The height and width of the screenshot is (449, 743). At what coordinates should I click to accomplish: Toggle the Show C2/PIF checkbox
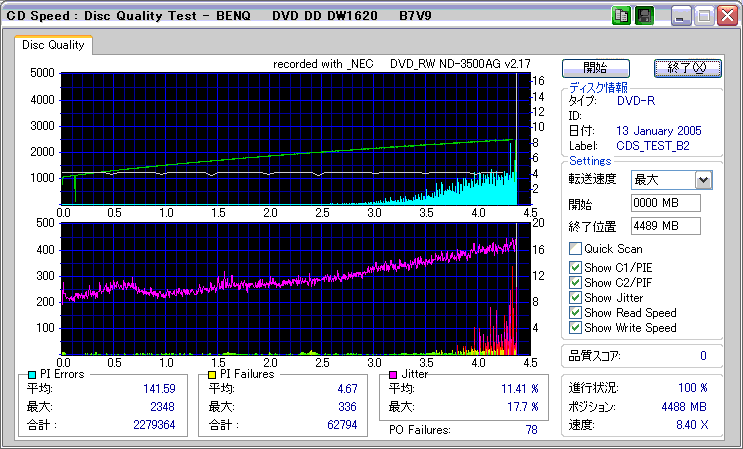[575, 282]
